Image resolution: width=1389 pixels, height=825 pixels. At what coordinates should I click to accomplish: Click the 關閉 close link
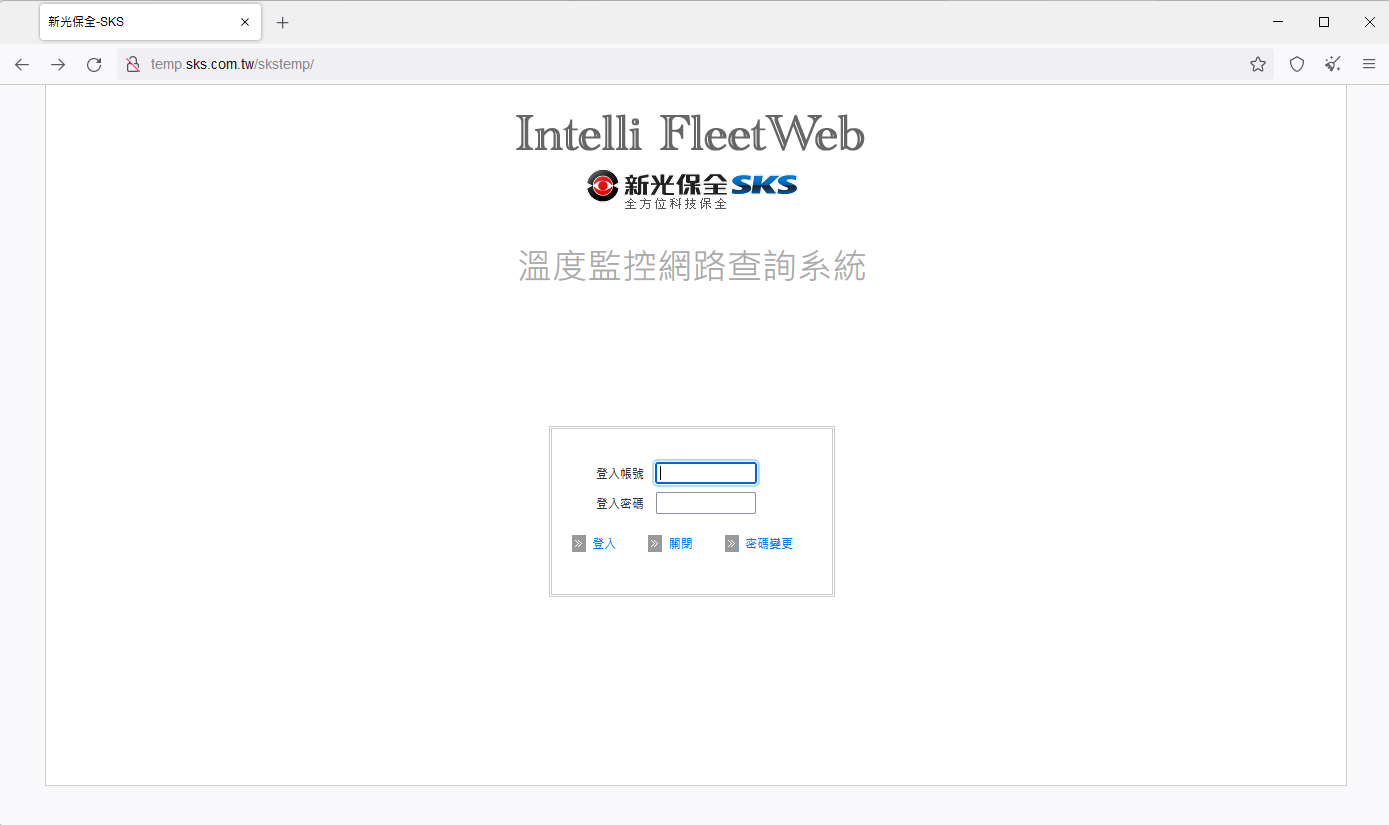point(681,544)
